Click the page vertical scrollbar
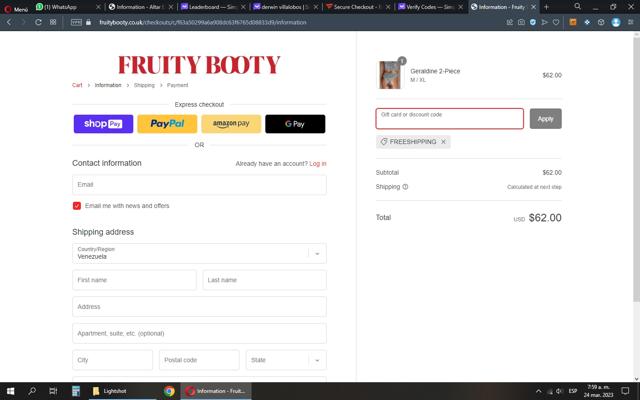 pyautogui.click(x=636, y=169)
